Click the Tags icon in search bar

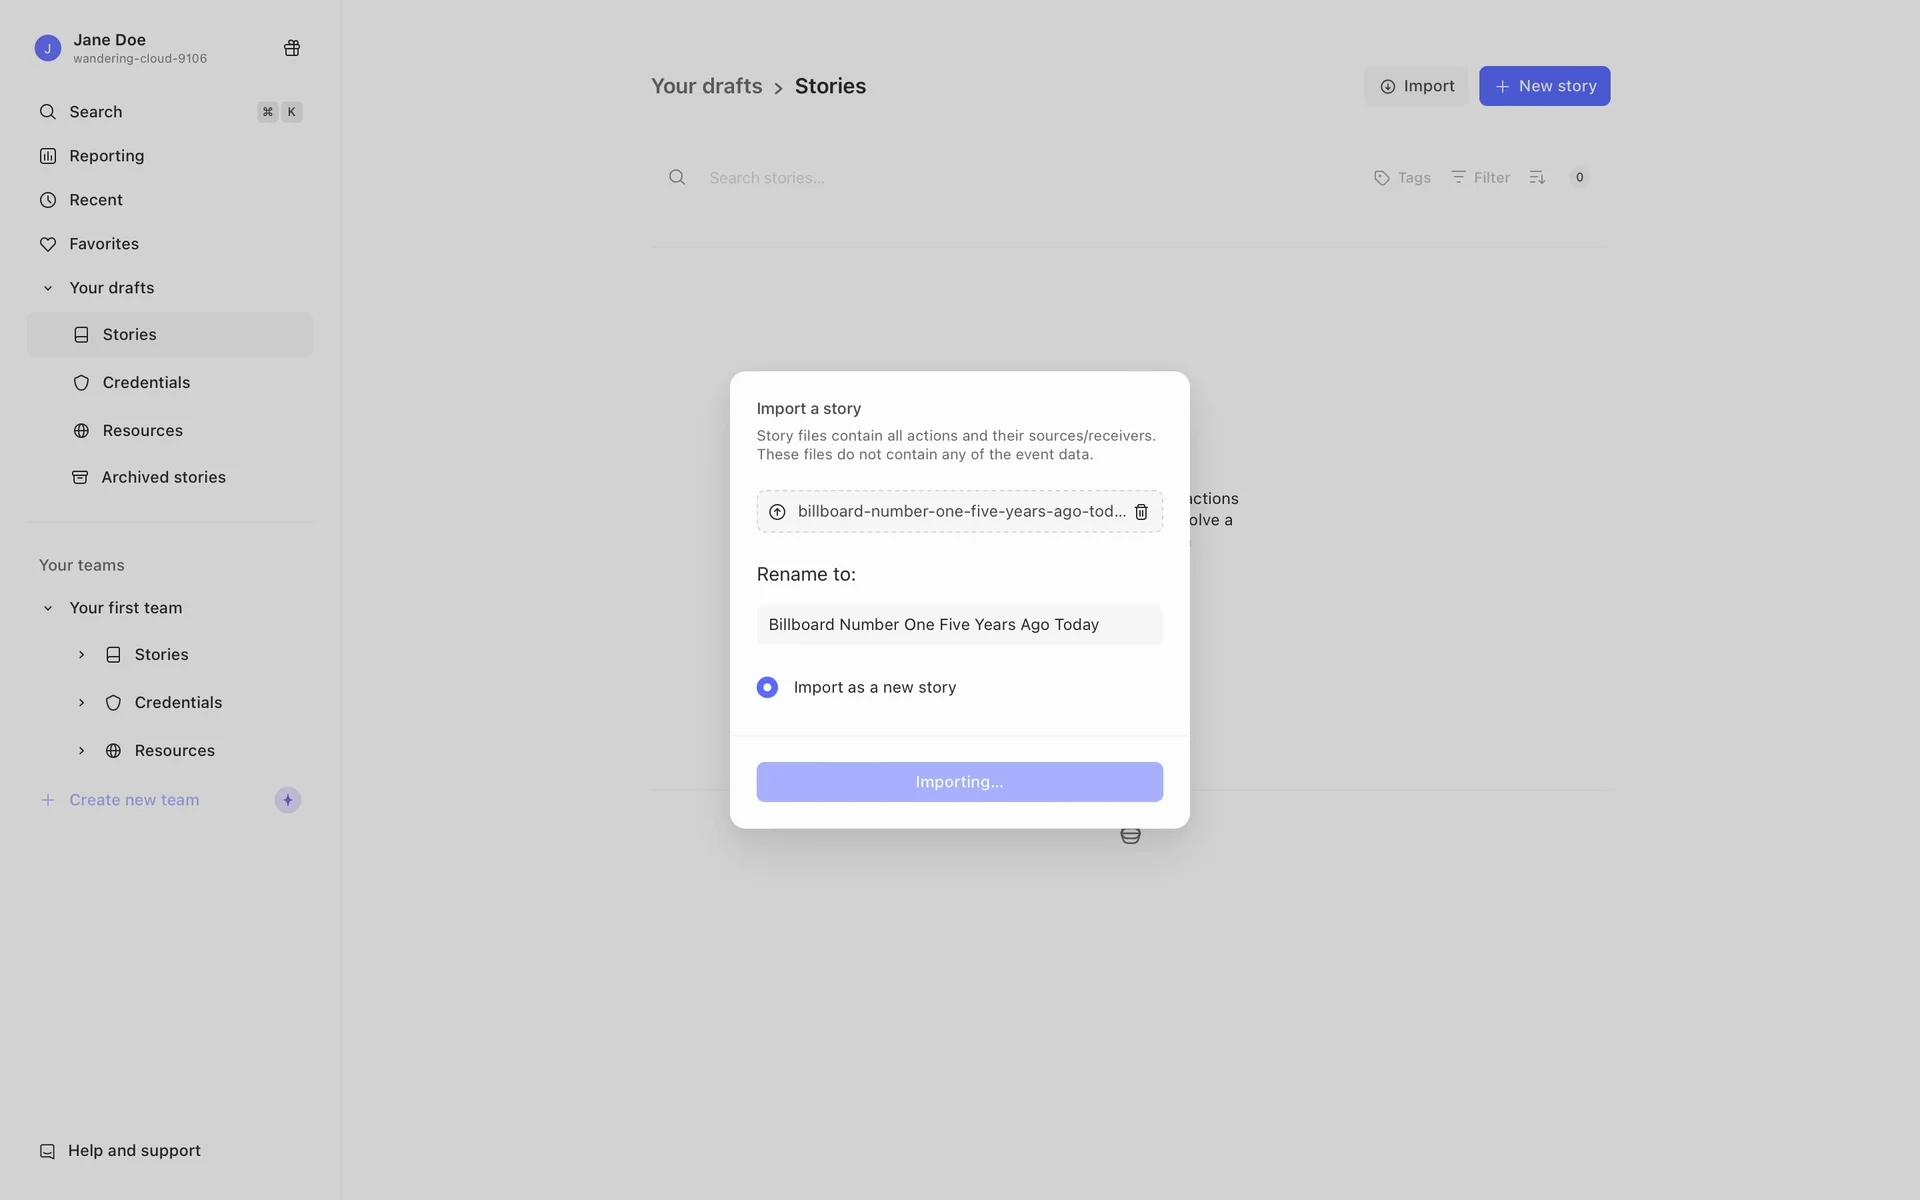click(1382, 178)
